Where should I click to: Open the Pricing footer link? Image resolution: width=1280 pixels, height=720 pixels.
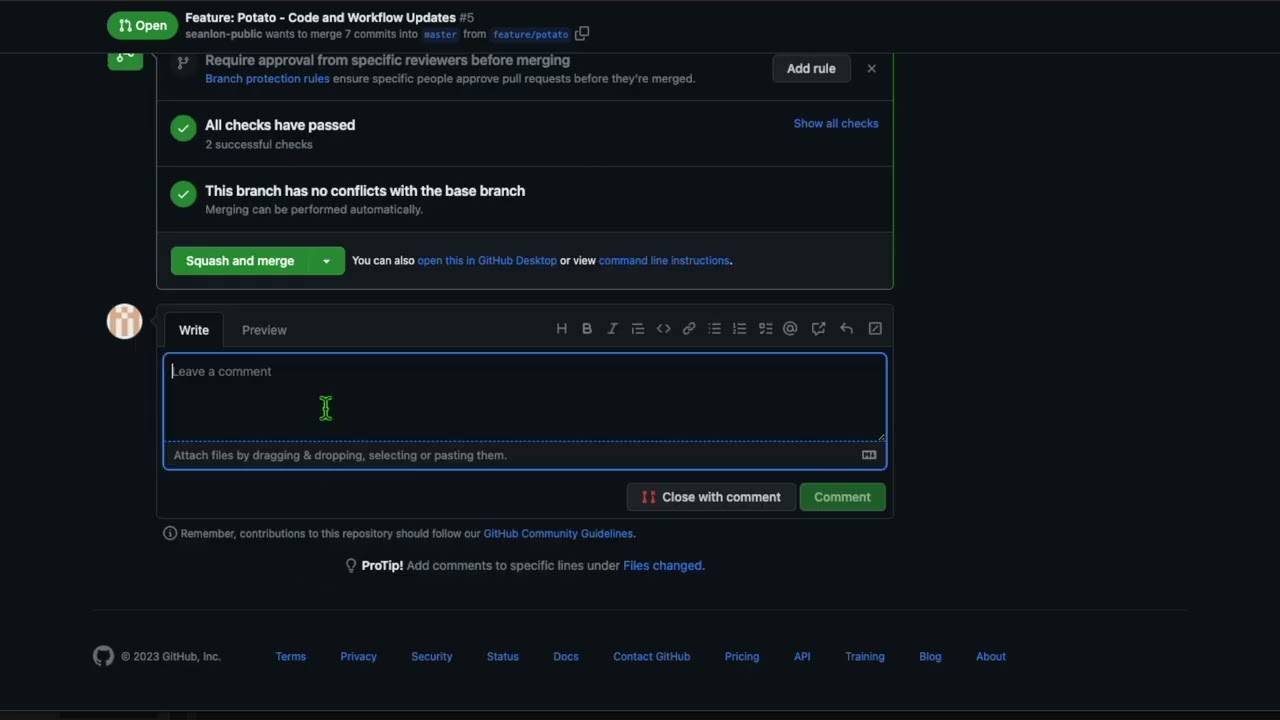(742, 657)
